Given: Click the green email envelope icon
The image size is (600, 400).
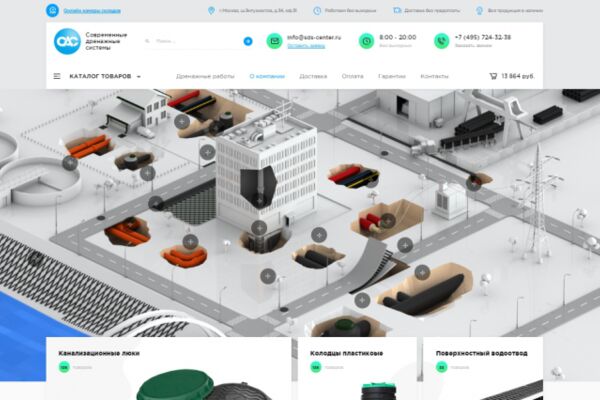Looking at the screenshot, I should point(274,41).
